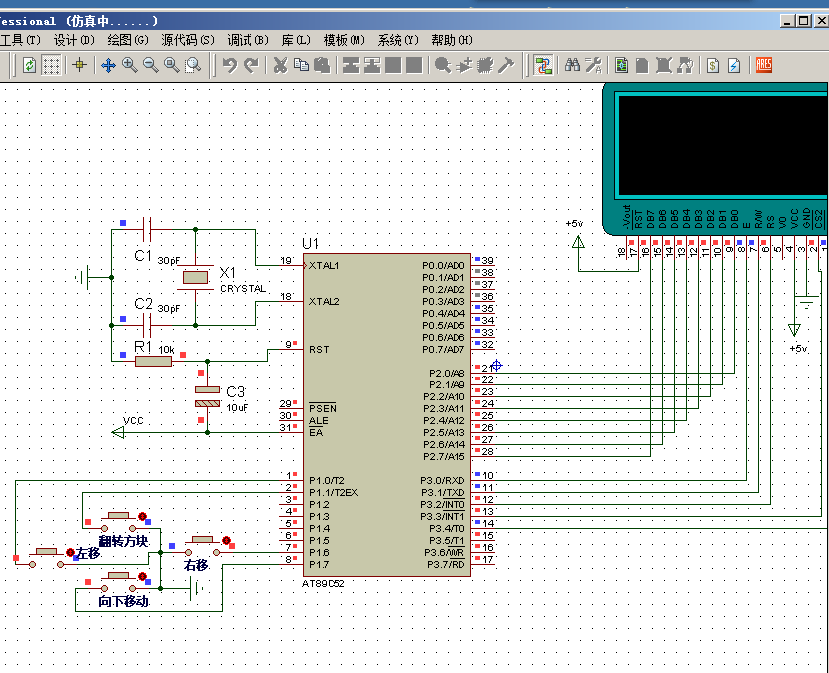Select the blue pan/center view arrows icon
This screenshot has height=673, width=829.
point(108,65)
